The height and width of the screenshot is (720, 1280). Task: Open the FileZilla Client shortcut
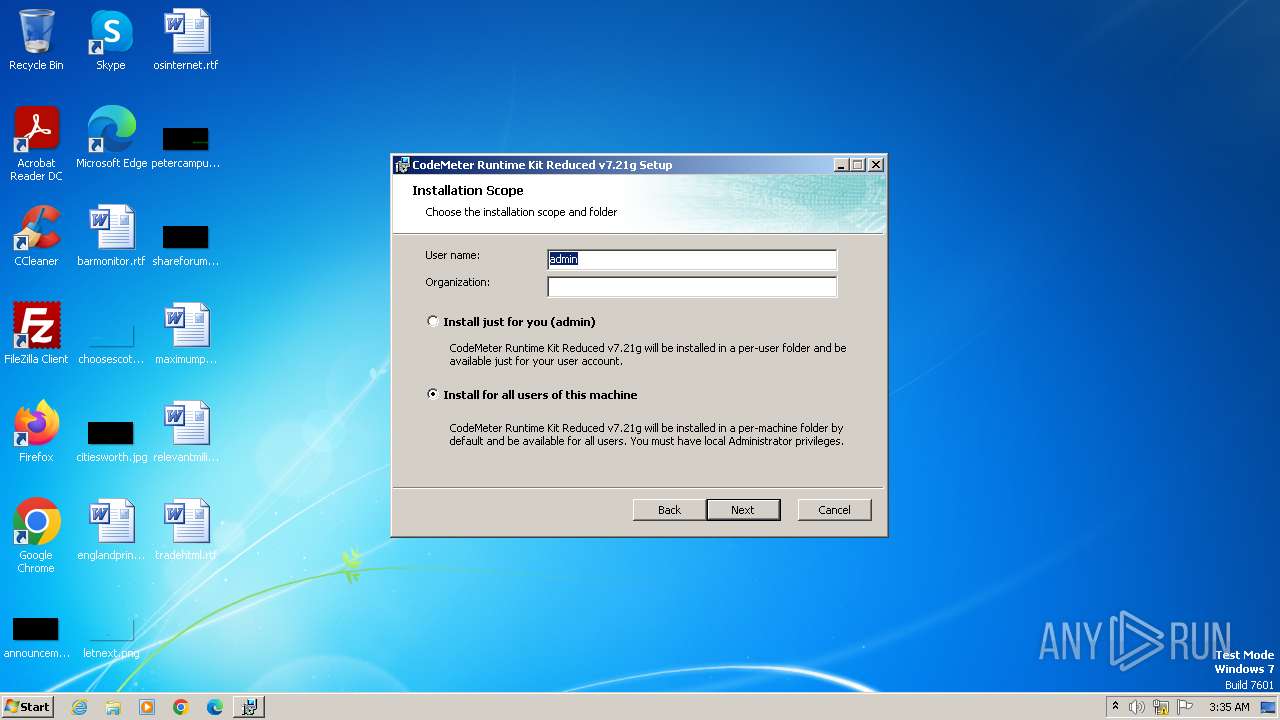click(x=36, y=334)
